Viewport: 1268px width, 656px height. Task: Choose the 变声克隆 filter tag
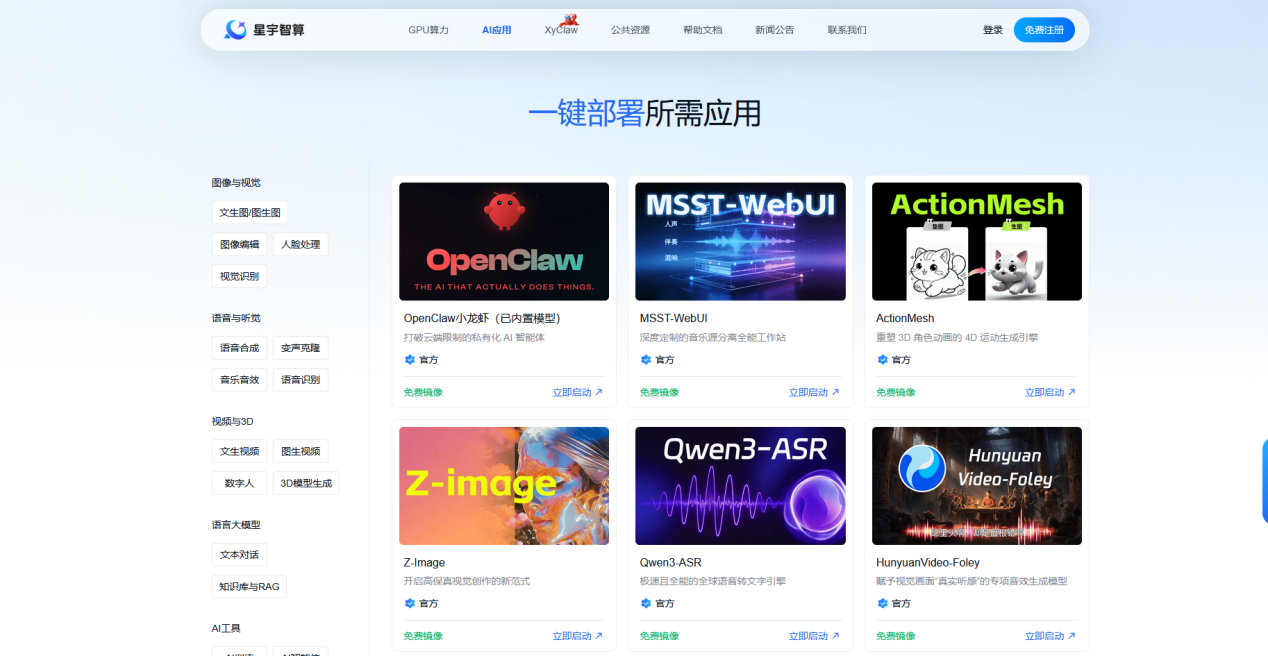(x=301, y=348)
